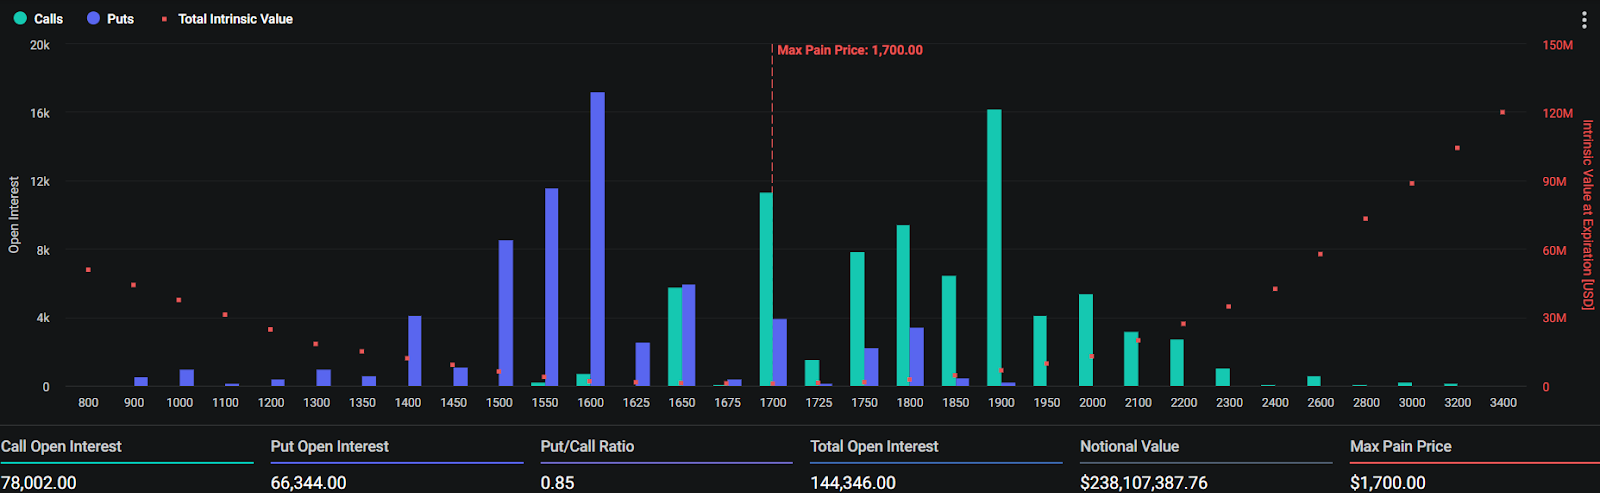Click the Max Pain Price 1,700.00 label

850,50
